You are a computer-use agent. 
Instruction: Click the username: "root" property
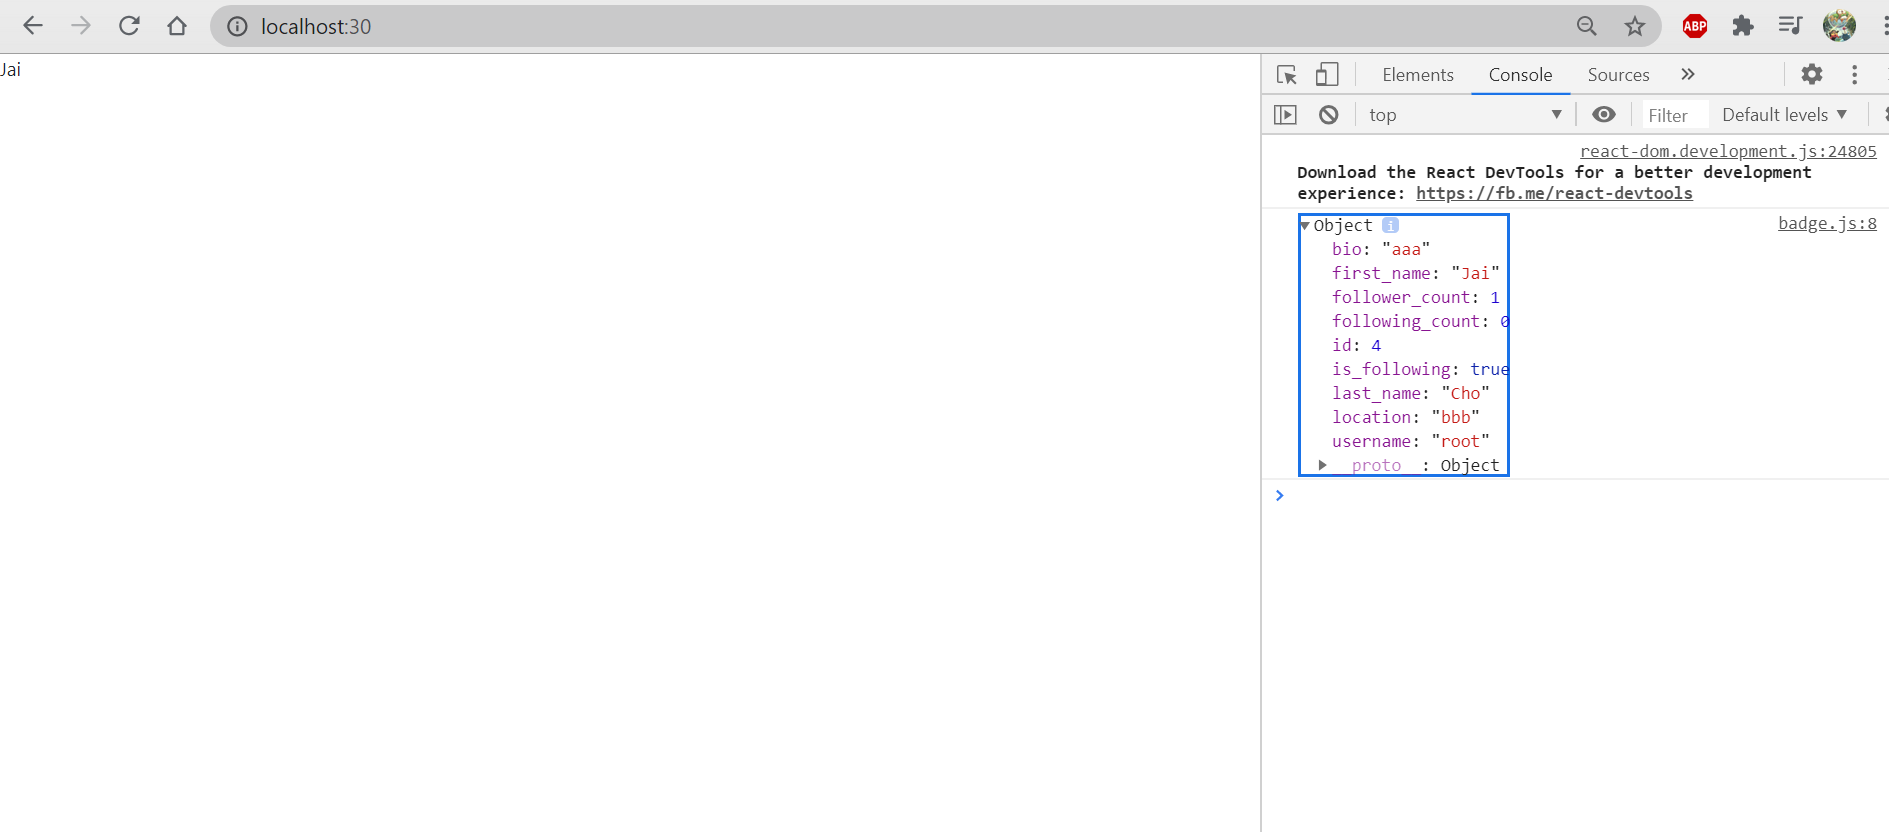(x=1411, y=441)
